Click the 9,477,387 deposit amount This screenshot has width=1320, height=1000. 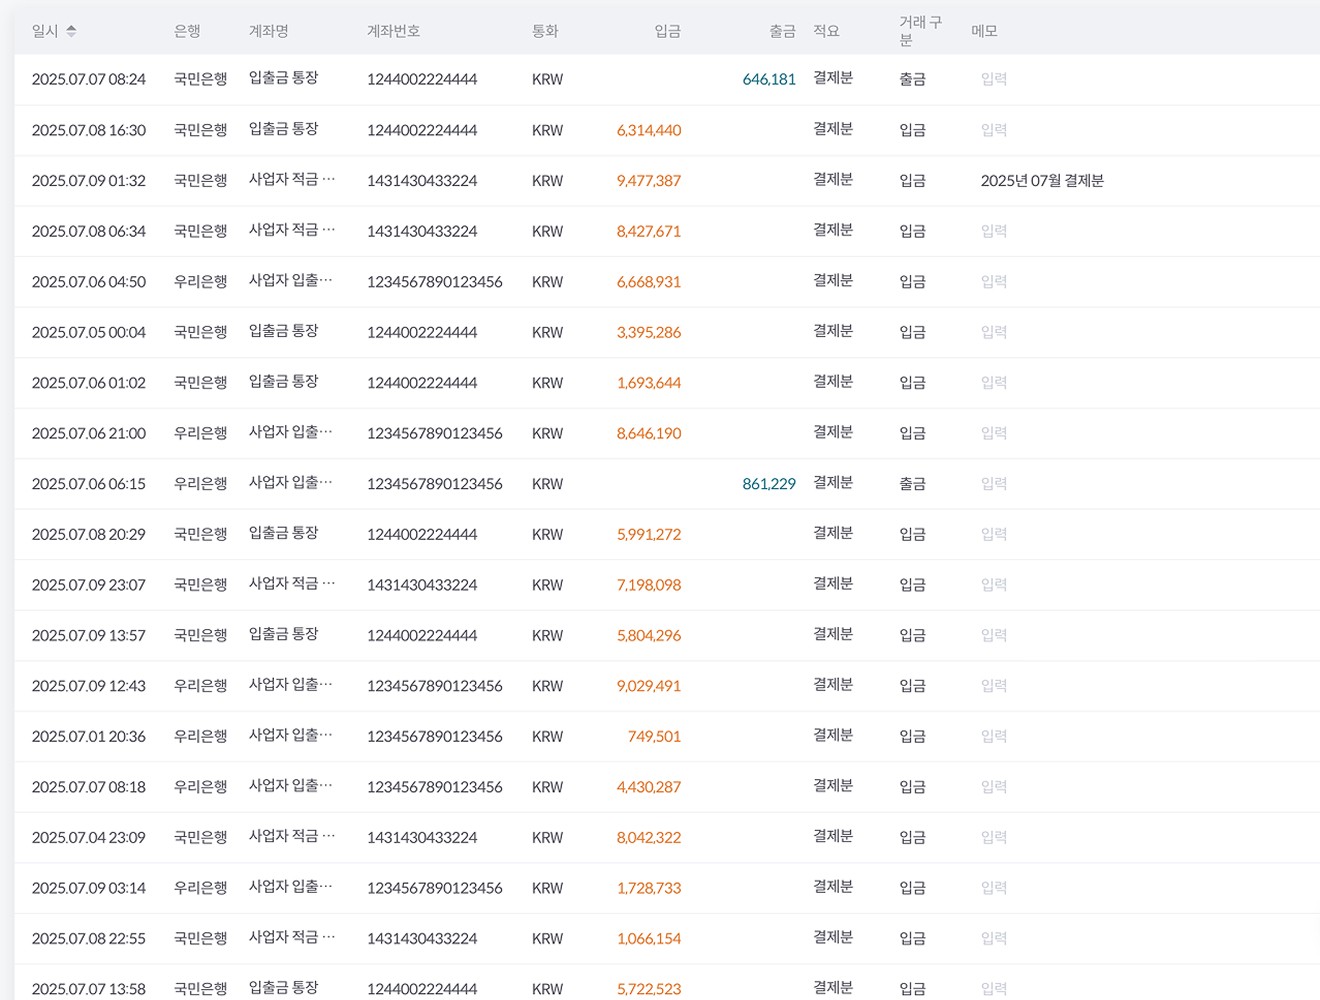pyautogui.click(x=648, y=181)
